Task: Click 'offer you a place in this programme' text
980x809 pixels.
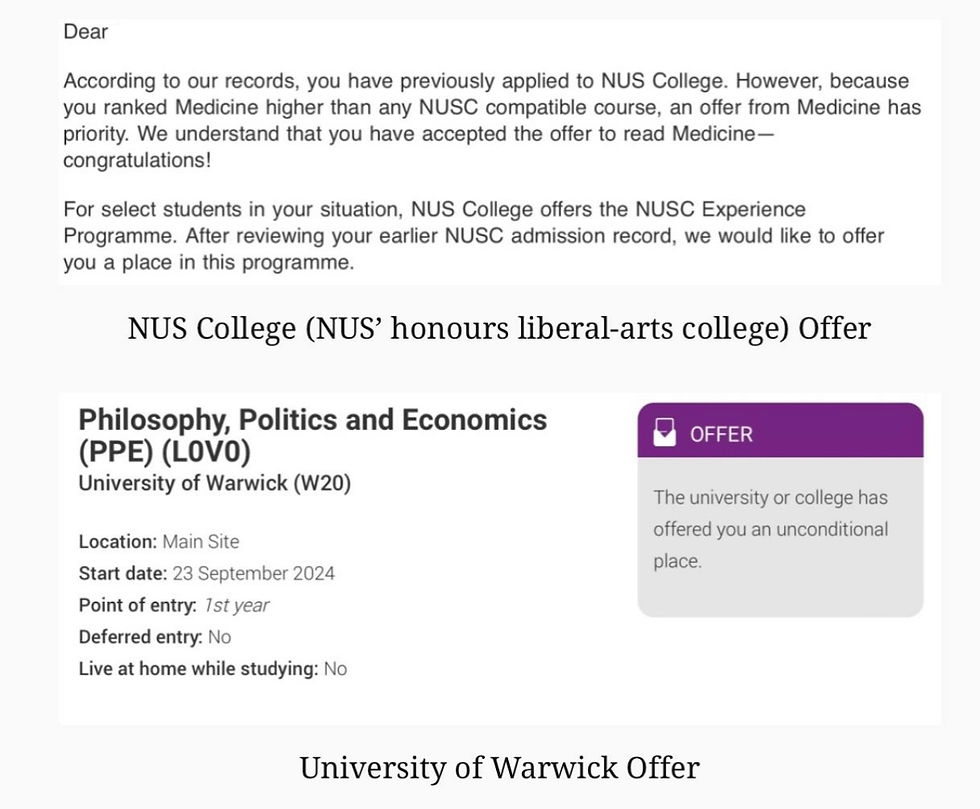Action: click(208, 263)
